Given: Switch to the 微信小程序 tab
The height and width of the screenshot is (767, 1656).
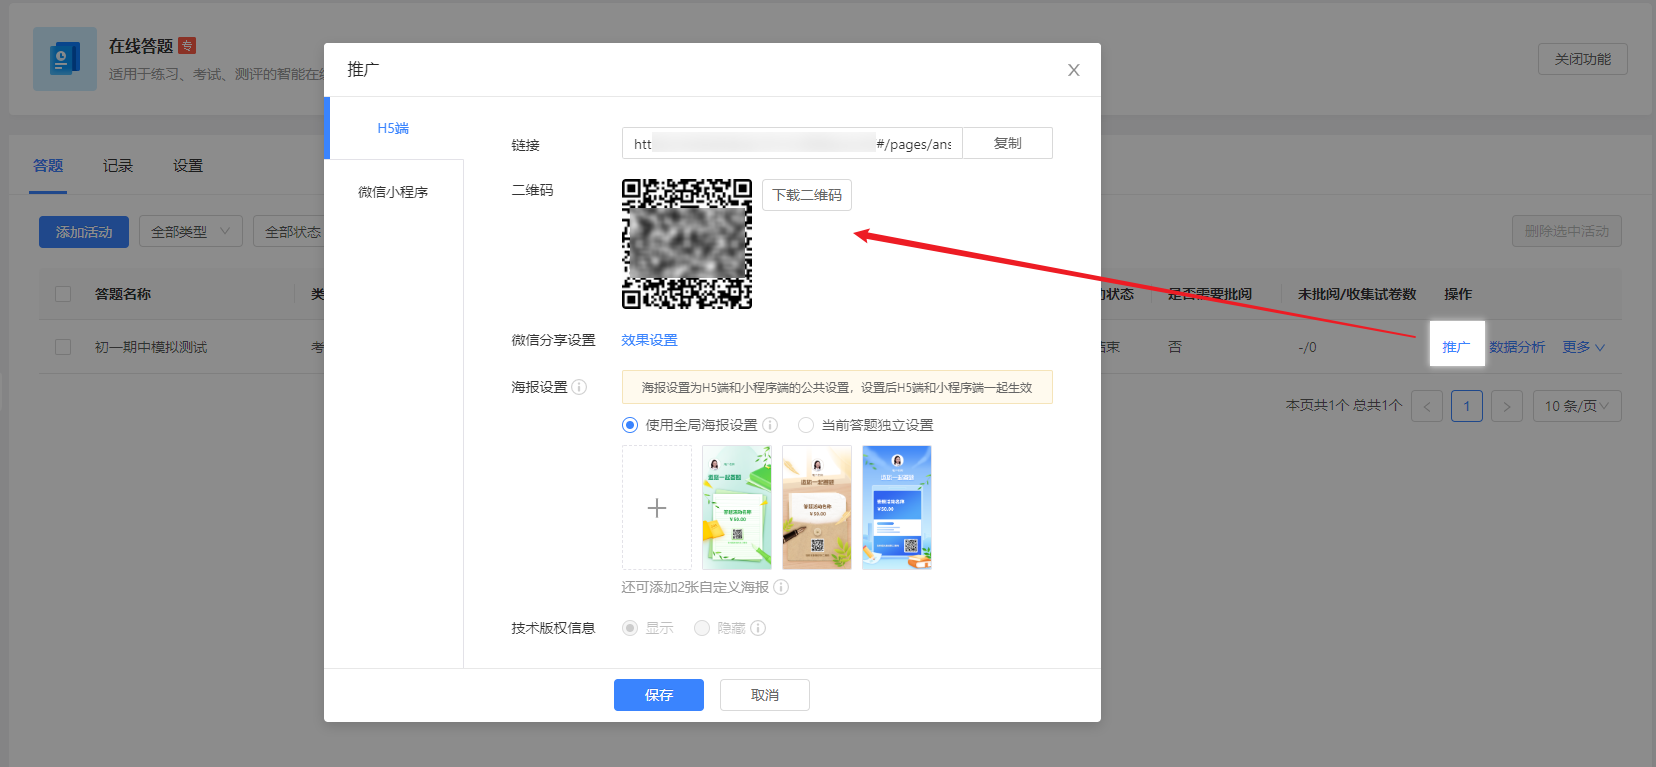Looking at the screenshot, I should [x=393, y=192].
